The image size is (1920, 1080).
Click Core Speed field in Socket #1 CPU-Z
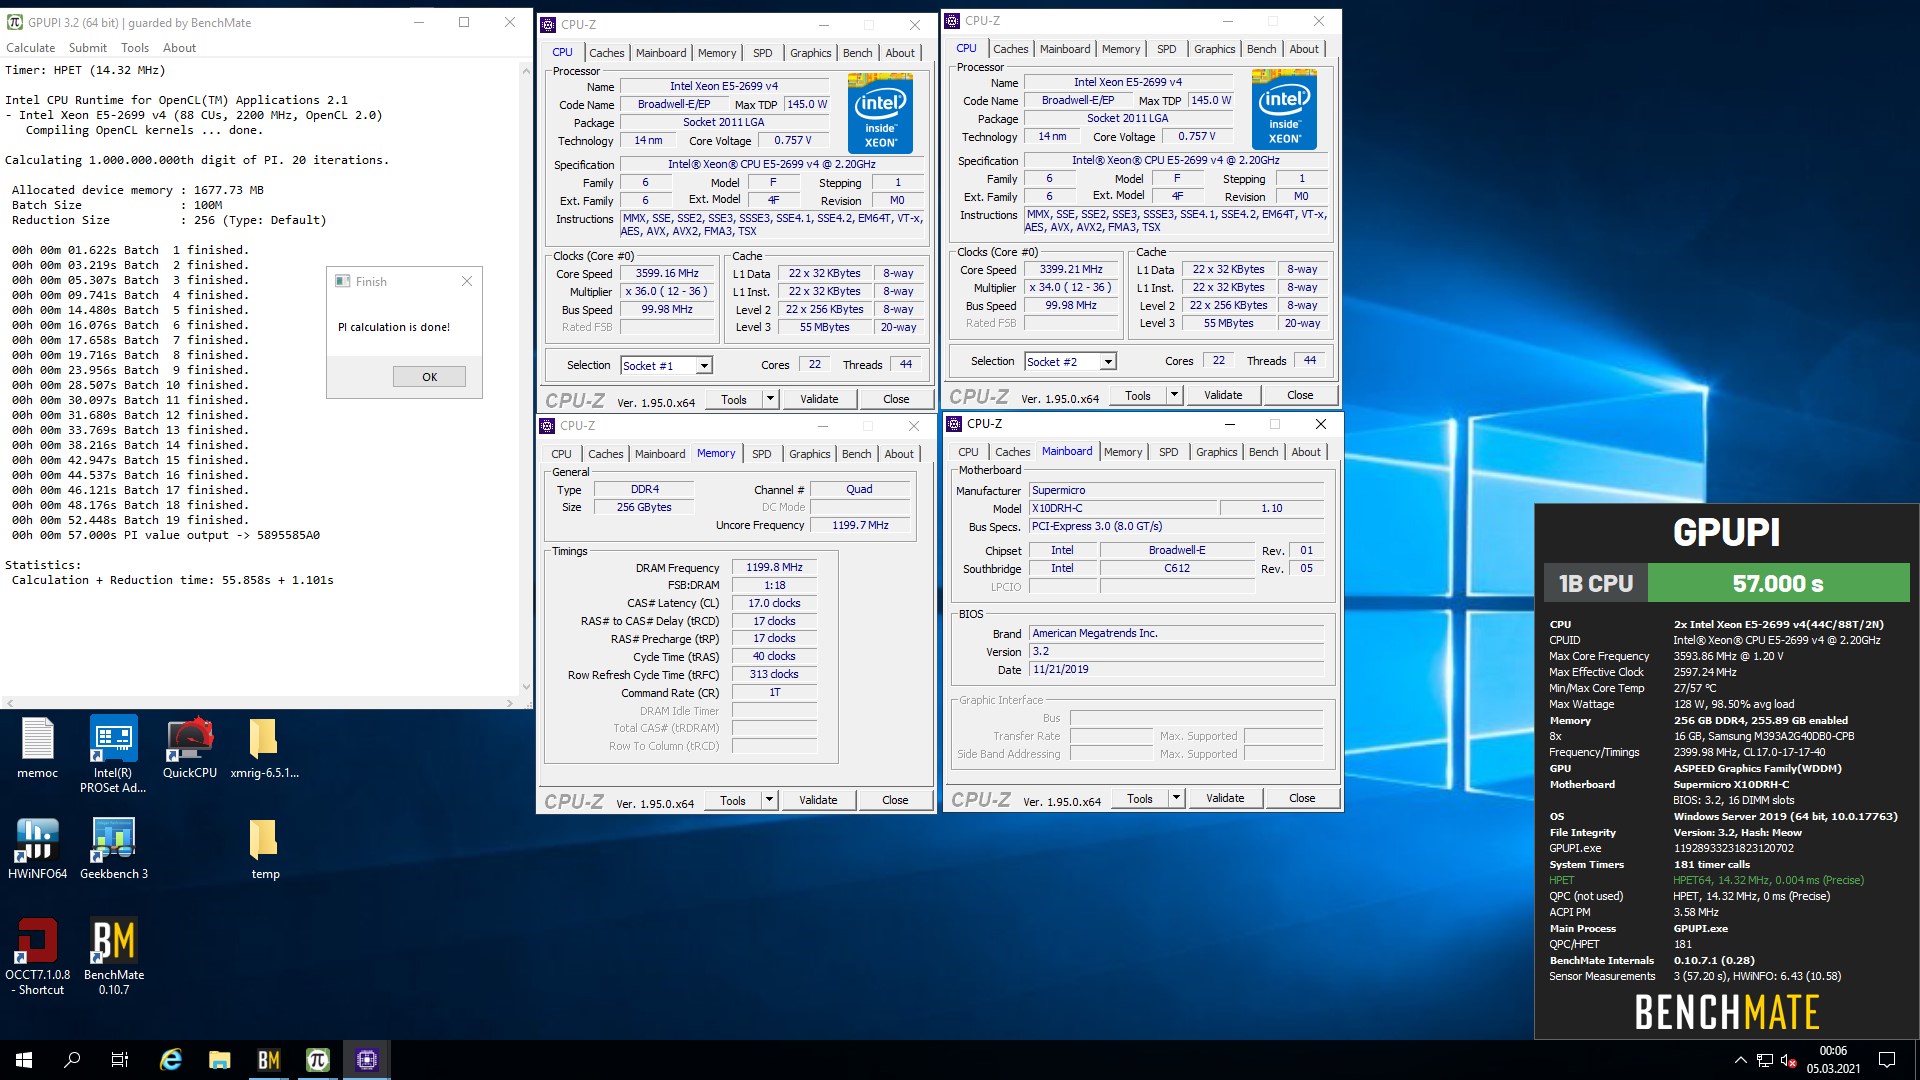[x=667, y=274]
